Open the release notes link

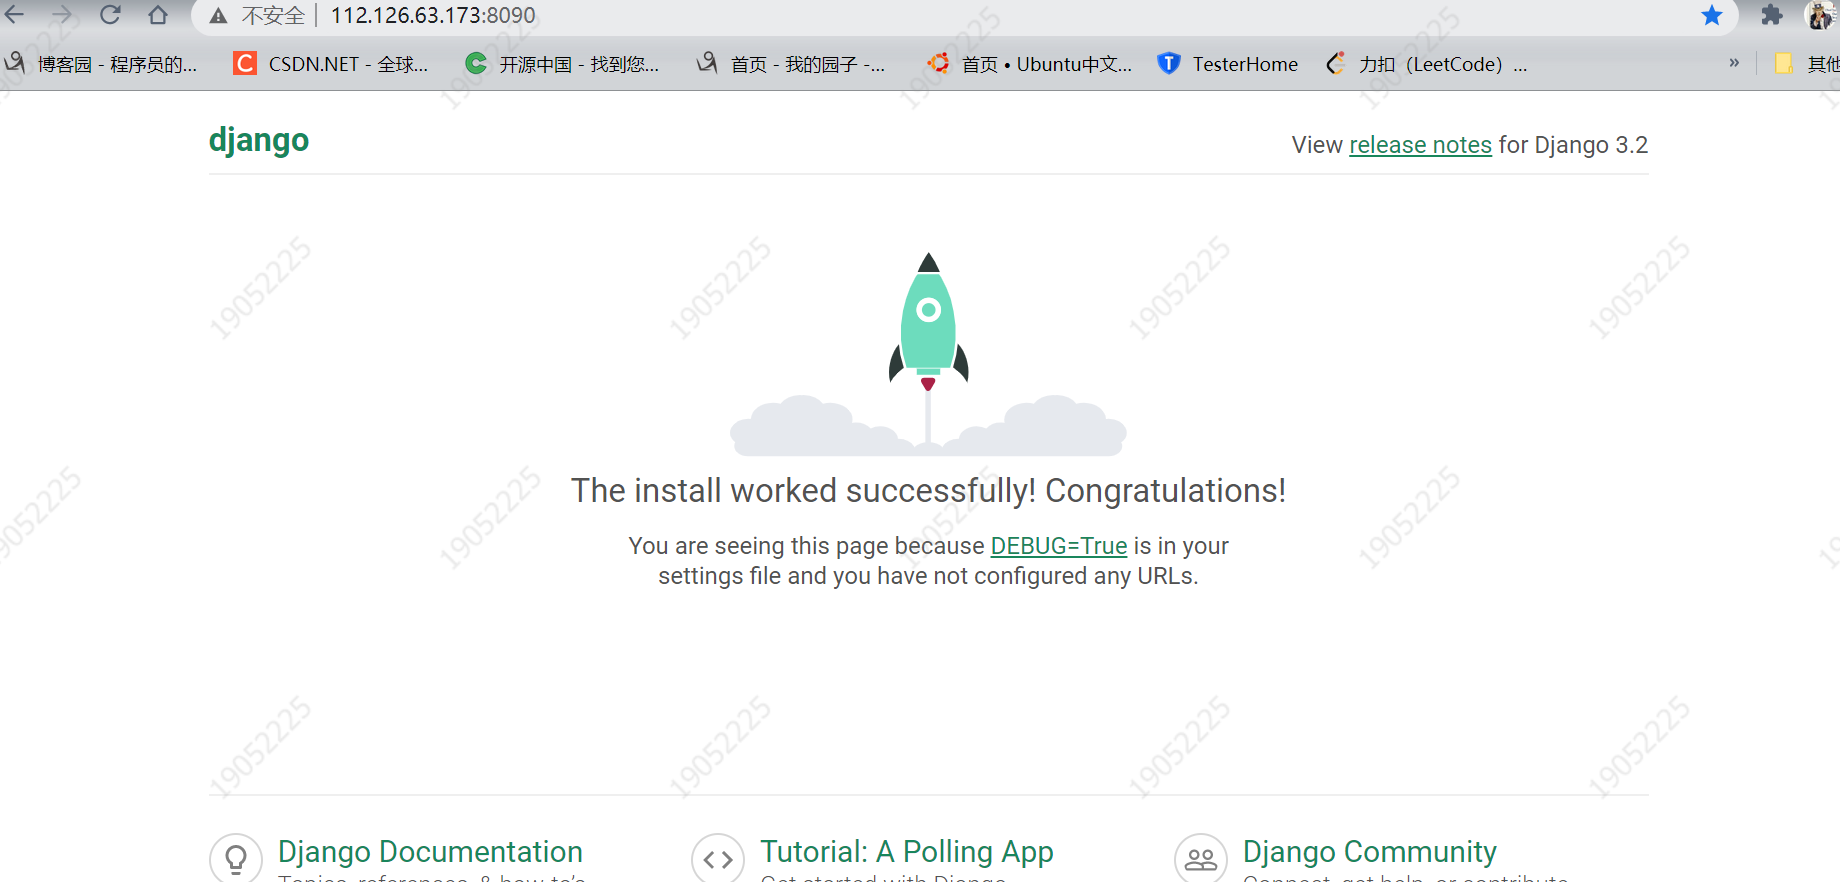[x=1420, y=145]
